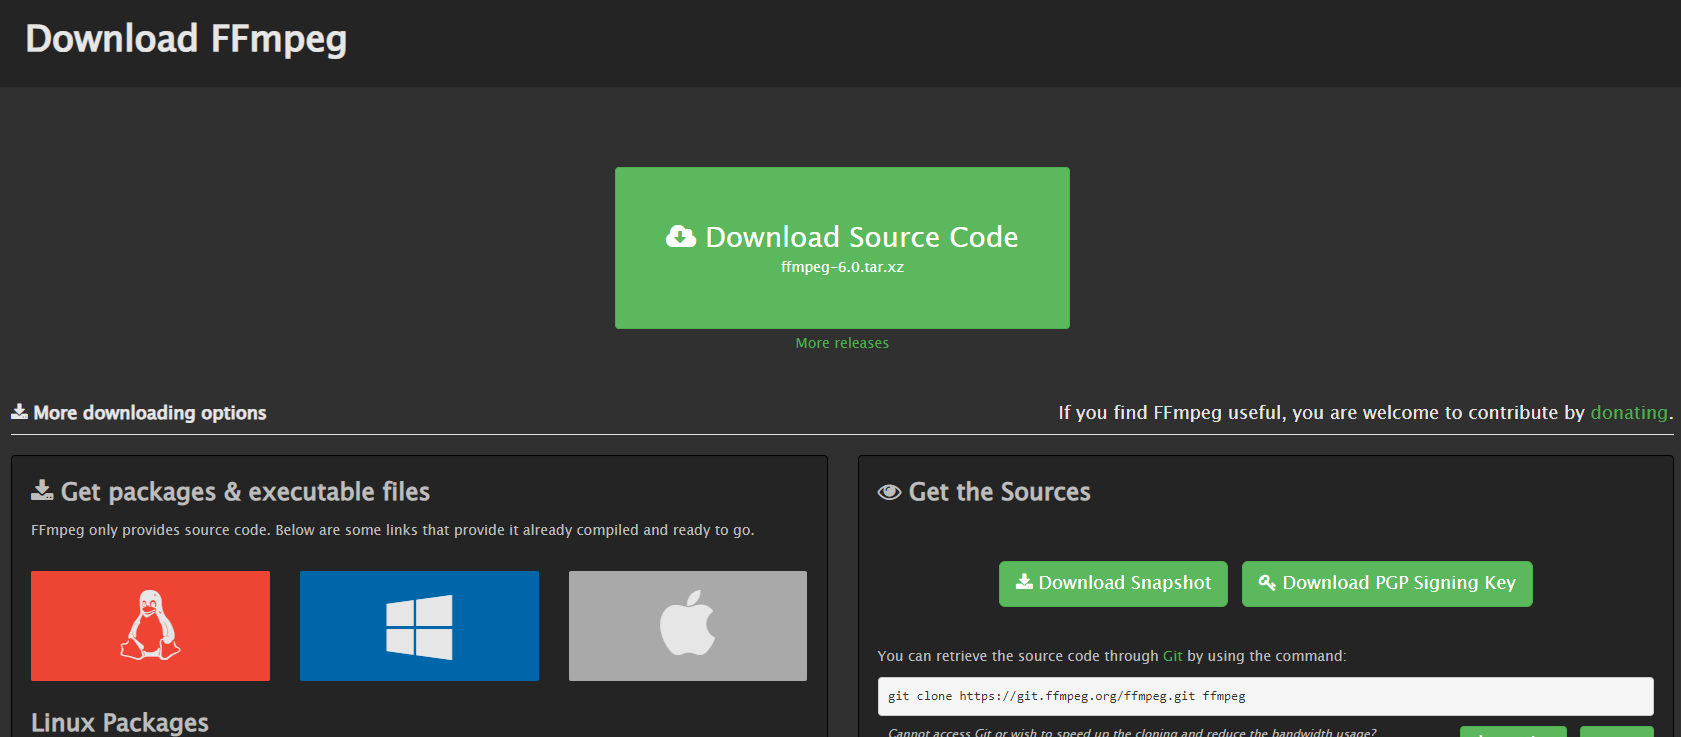Open the More releases link
Screen dimensions: 1681x737
tap(842, 343)
